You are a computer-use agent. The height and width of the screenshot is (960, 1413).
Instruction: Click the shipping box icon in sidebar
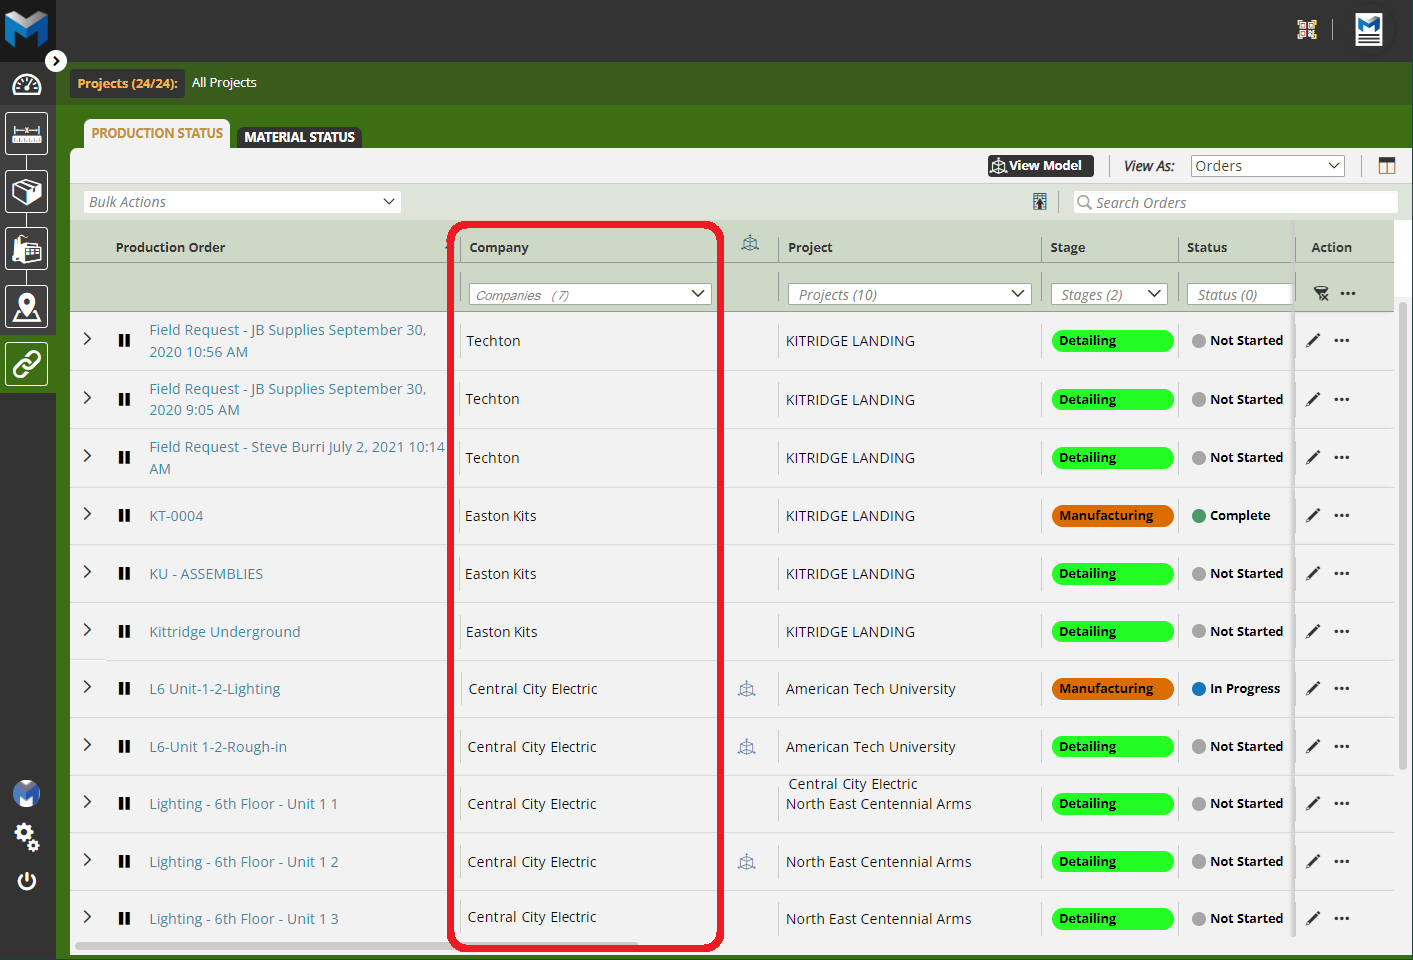point(27,190)
